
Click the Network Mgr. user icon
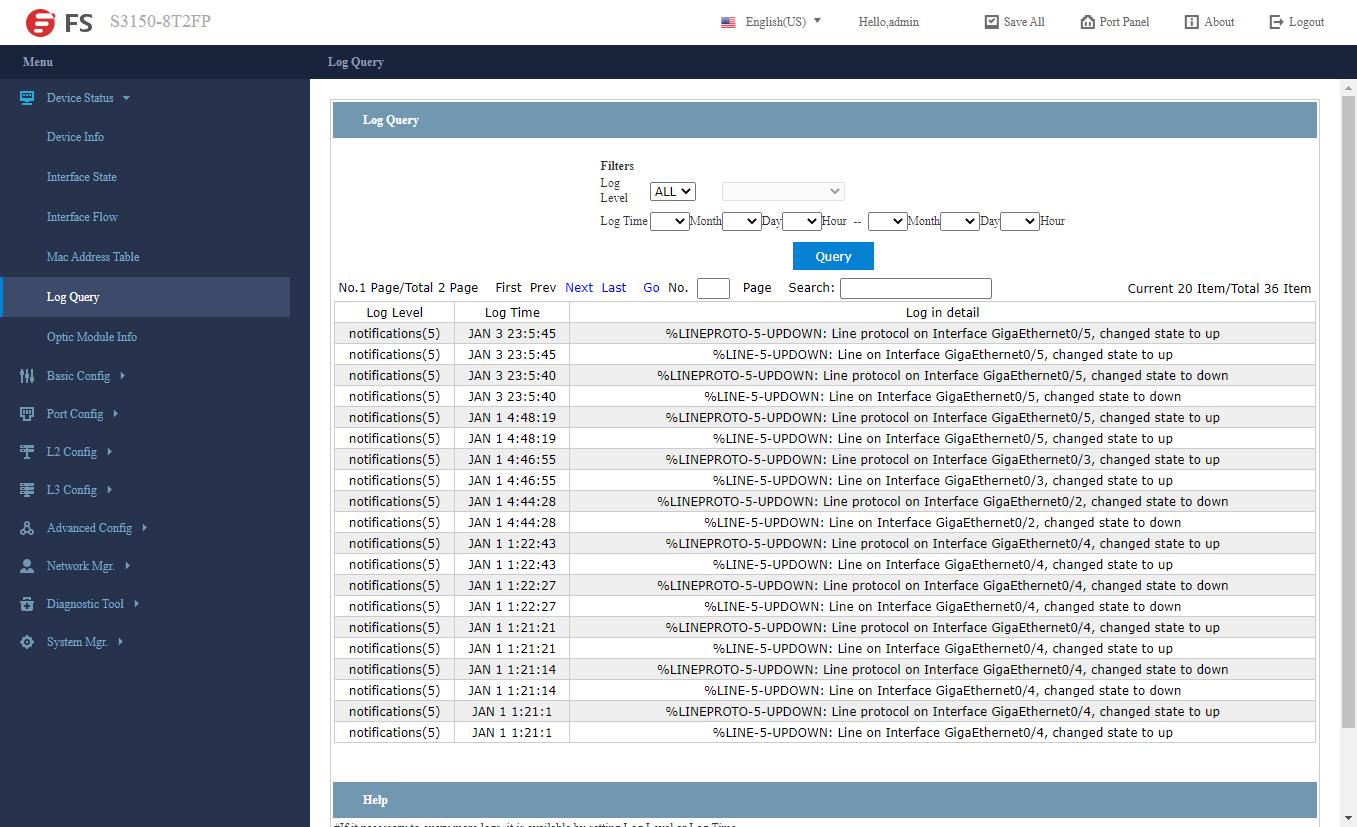27,566
